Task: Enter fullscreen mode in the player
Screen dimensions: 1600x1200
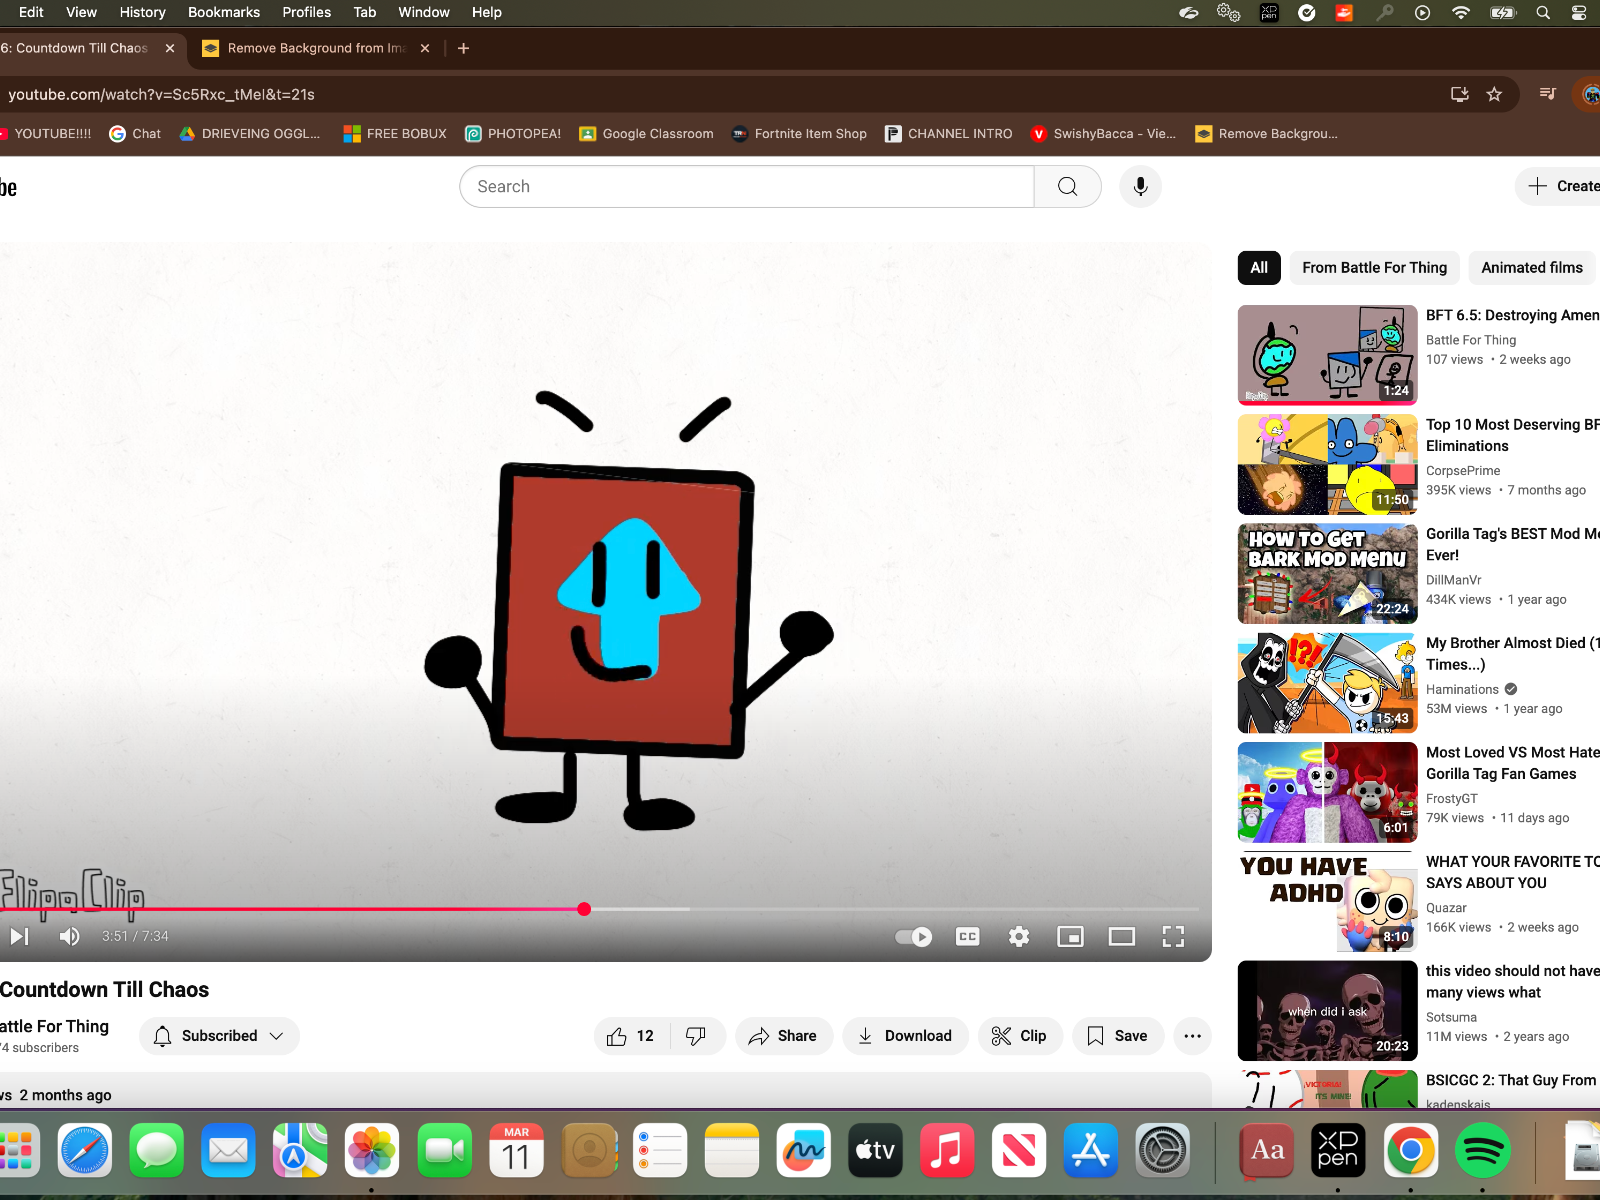Action: 1173,937
